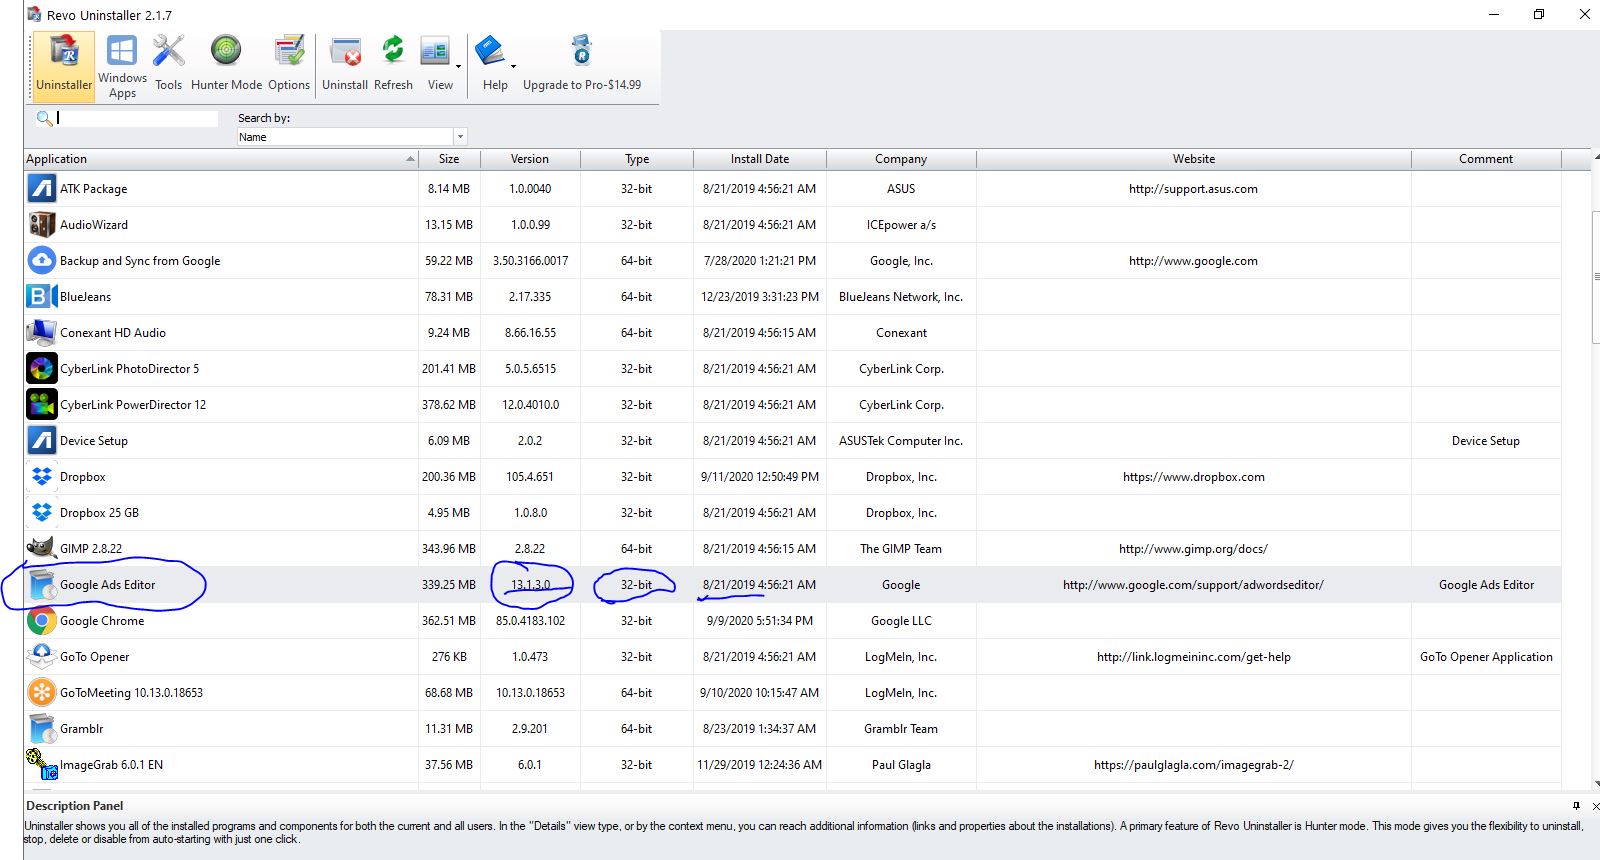1600x860 pixels.
Task: Select the Google Chrome app icon
Action: [x=41, y=620]
